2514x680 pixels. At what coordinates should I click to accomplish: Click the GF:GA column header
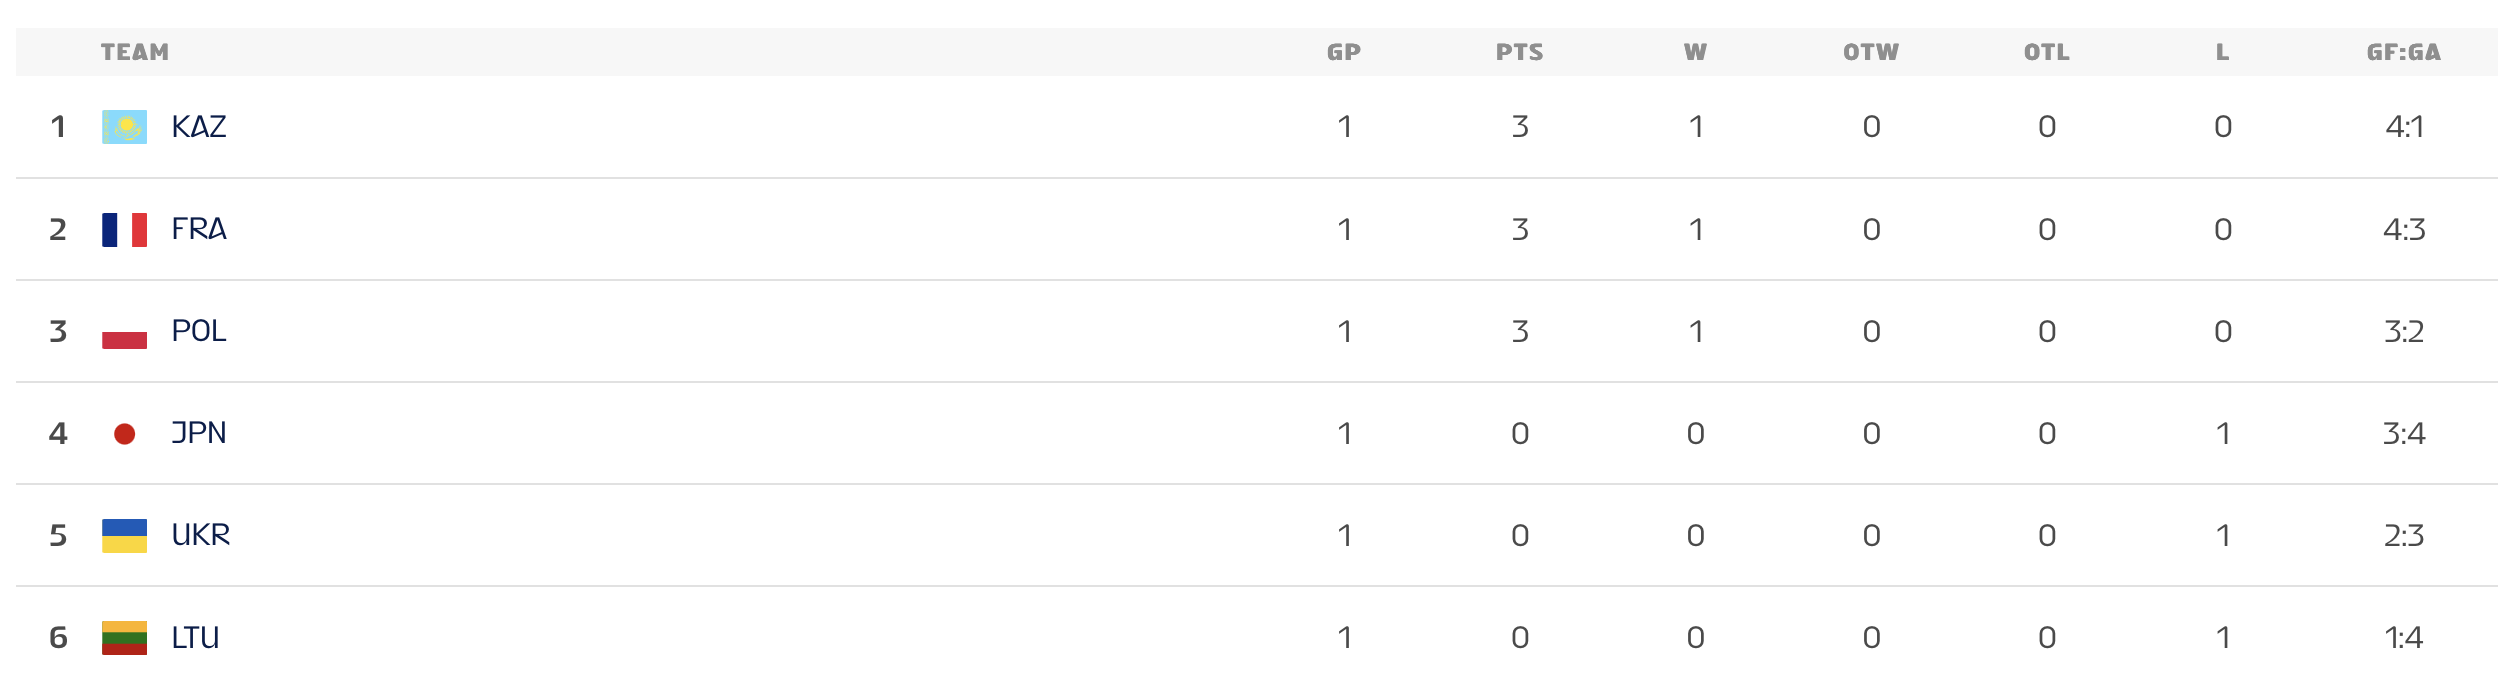pyautogui.click(x=2404, y=52)
